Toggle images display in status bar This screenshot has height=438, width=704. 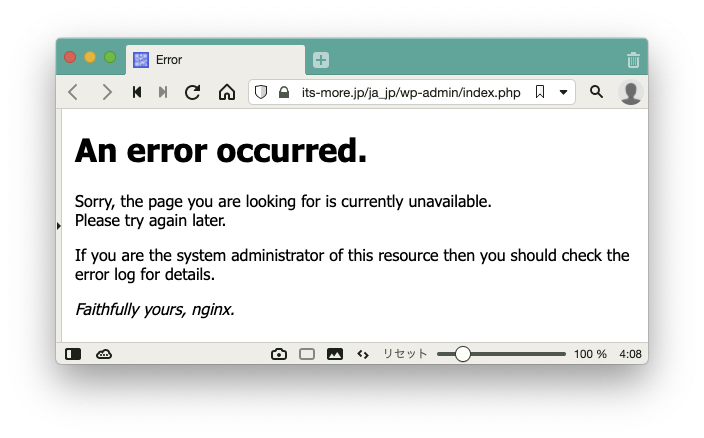[335, 354]
